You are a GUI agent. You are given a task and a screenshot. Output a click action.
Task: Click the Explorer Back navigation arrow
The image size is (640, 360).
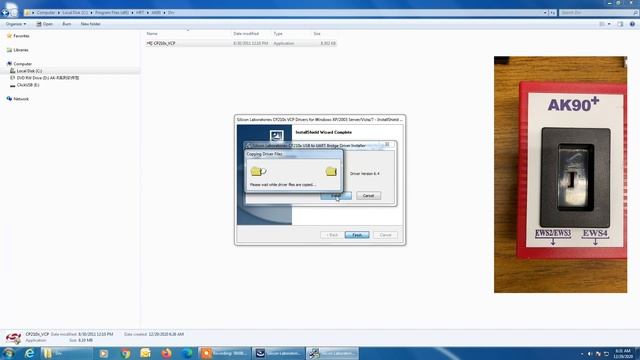tap(5, 13)
